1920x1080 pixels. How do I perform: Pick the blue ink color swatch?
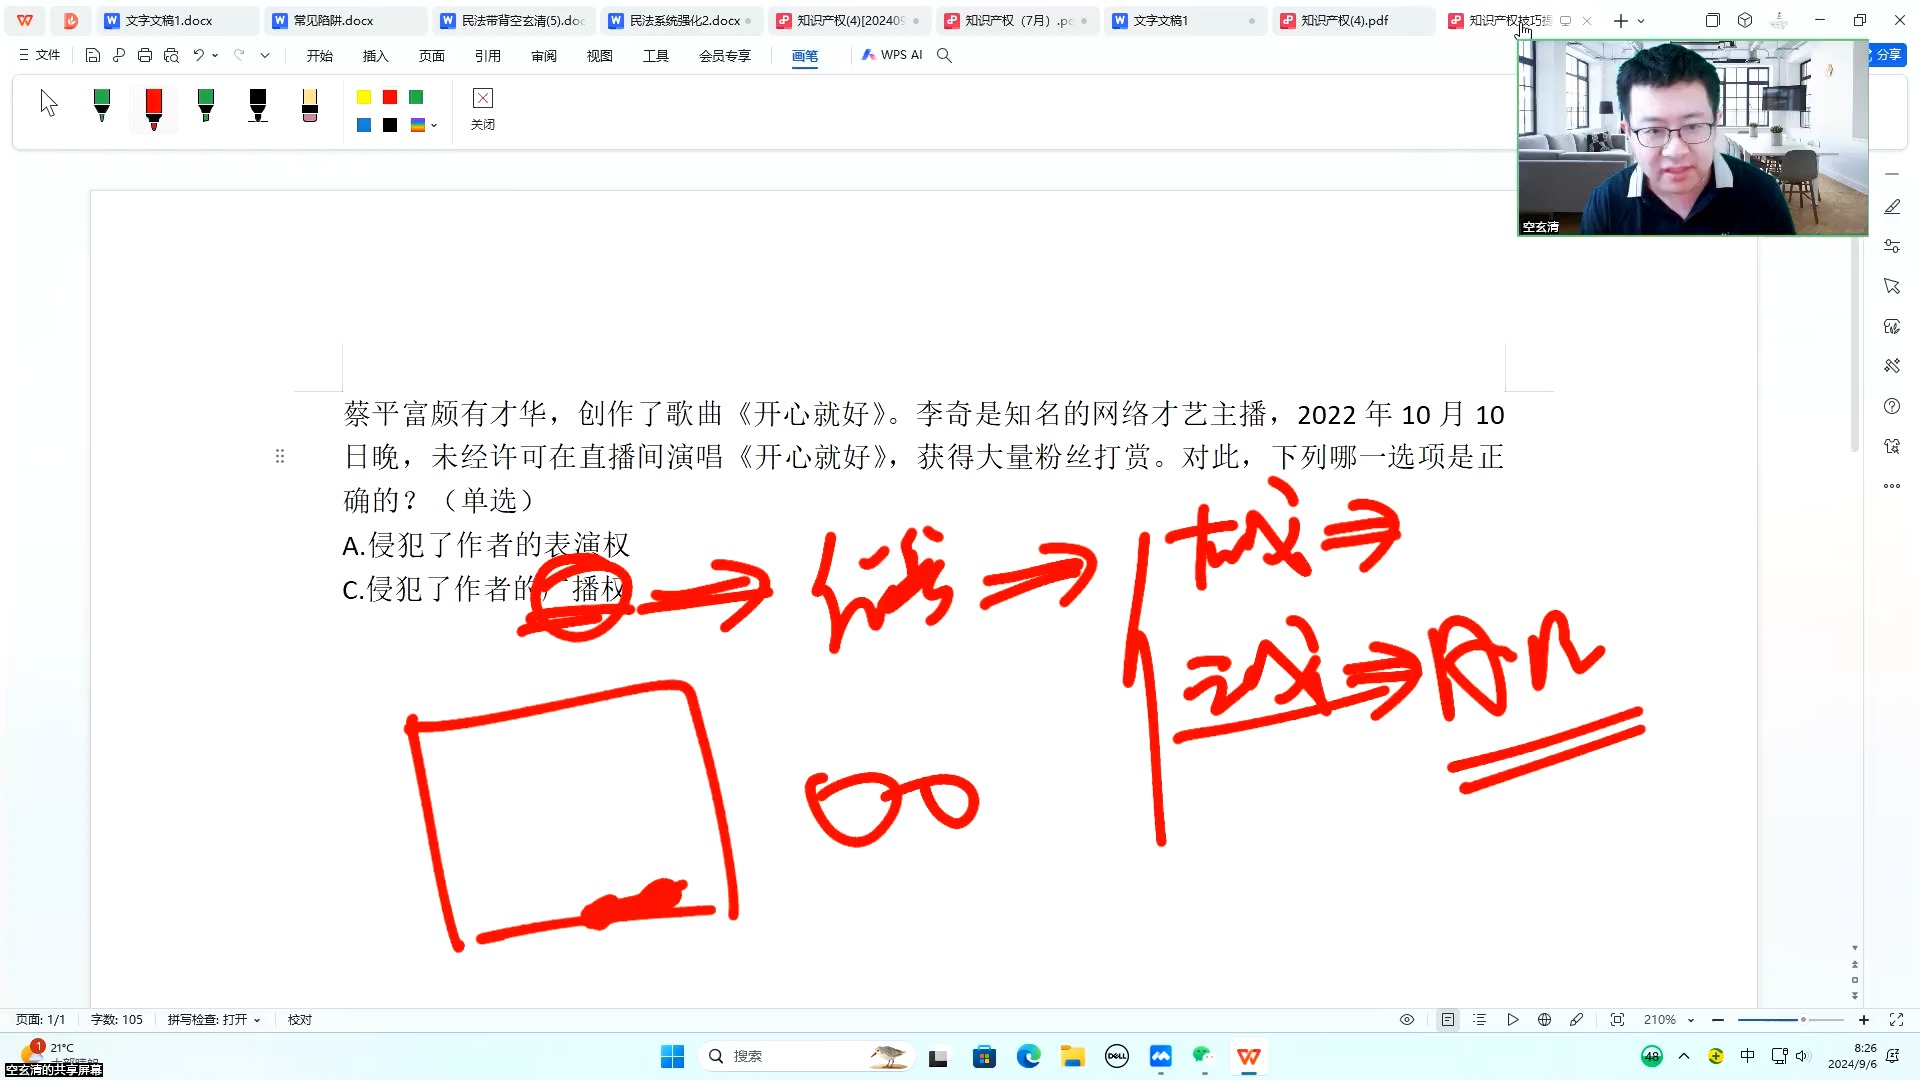click(x=364, y=125)
